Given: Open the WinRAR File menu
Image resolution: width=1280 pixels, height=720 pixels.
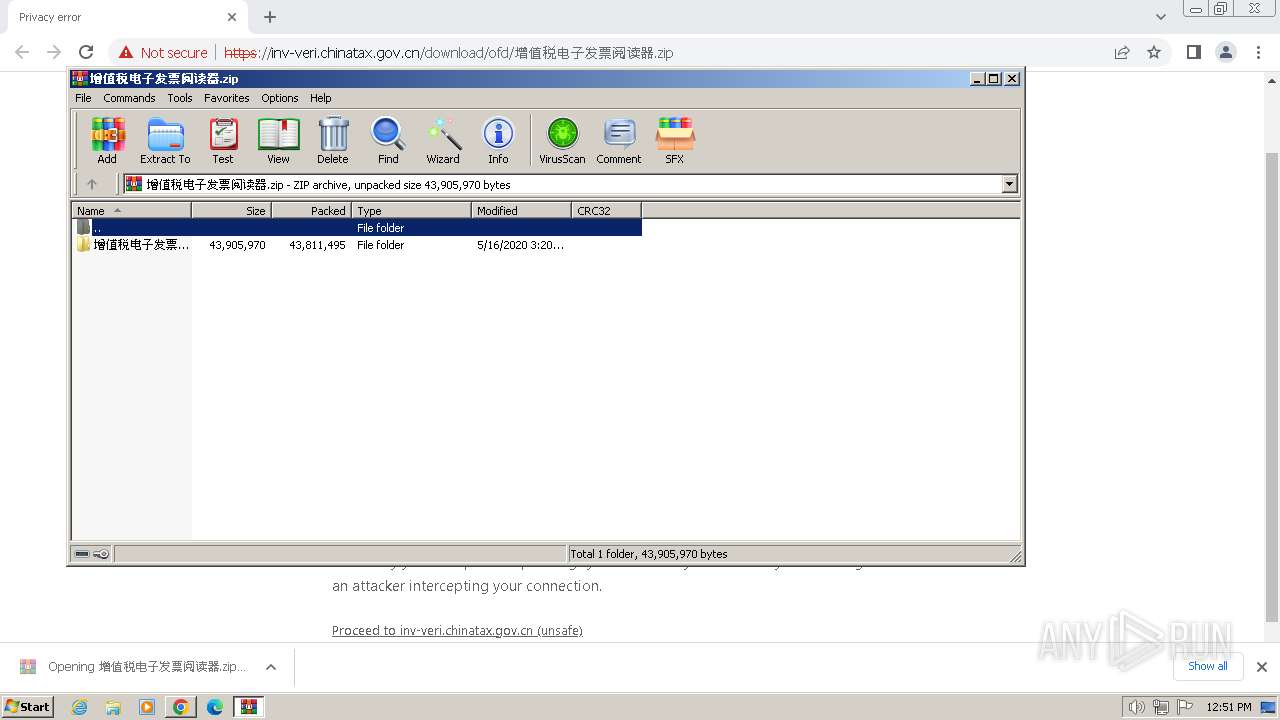Looking at the screenshot, I should [x=83, y=98].
